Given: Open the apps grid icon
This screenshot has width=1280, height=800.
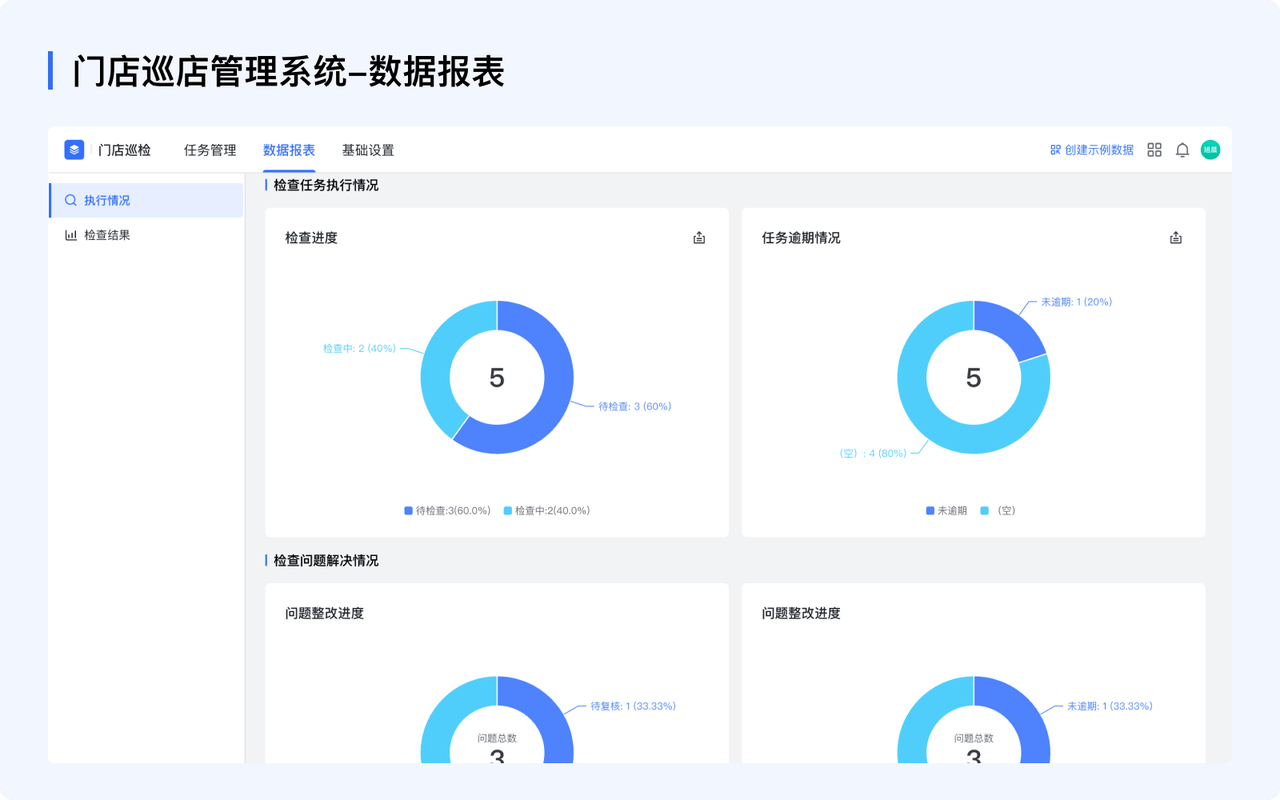Looking at the screenshot, I should point(1154,150).
